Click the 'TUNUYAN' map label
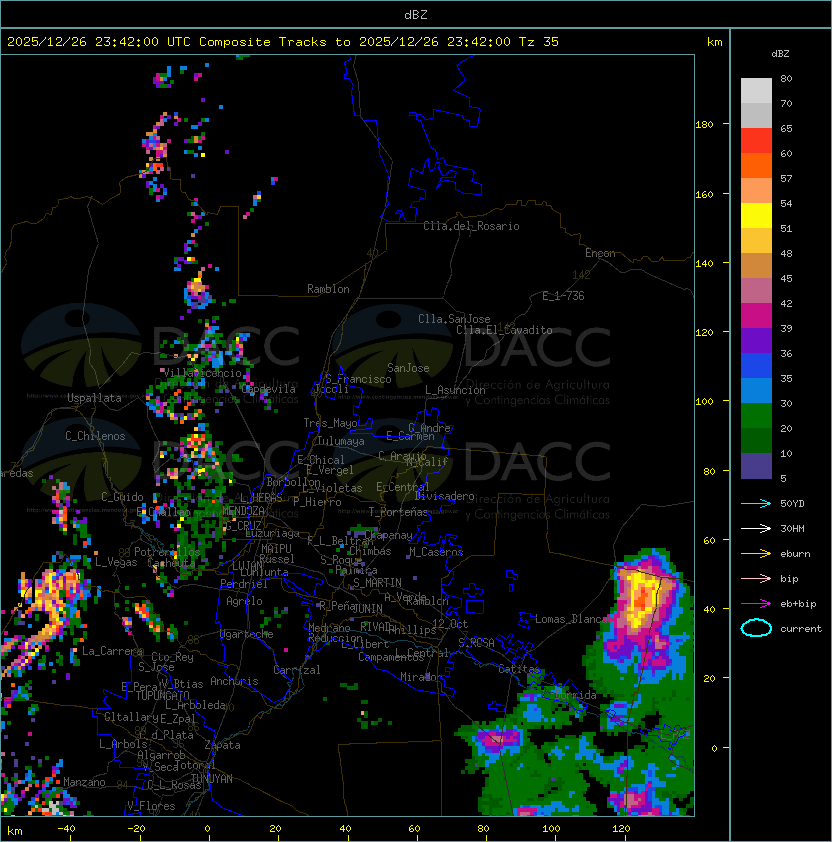 [212, 779]
